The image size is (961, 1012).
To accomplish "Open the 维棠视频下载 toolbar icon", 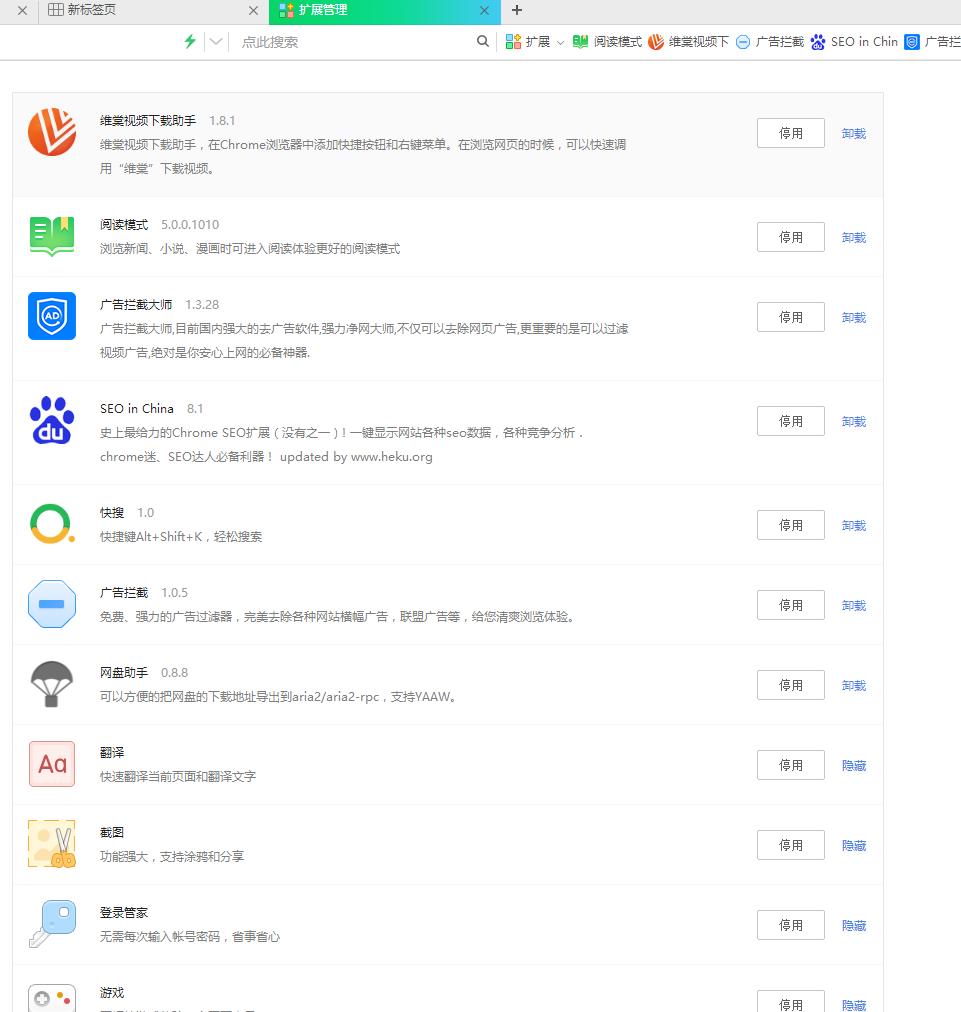I will pyautogui.click(x=656, y=42).
